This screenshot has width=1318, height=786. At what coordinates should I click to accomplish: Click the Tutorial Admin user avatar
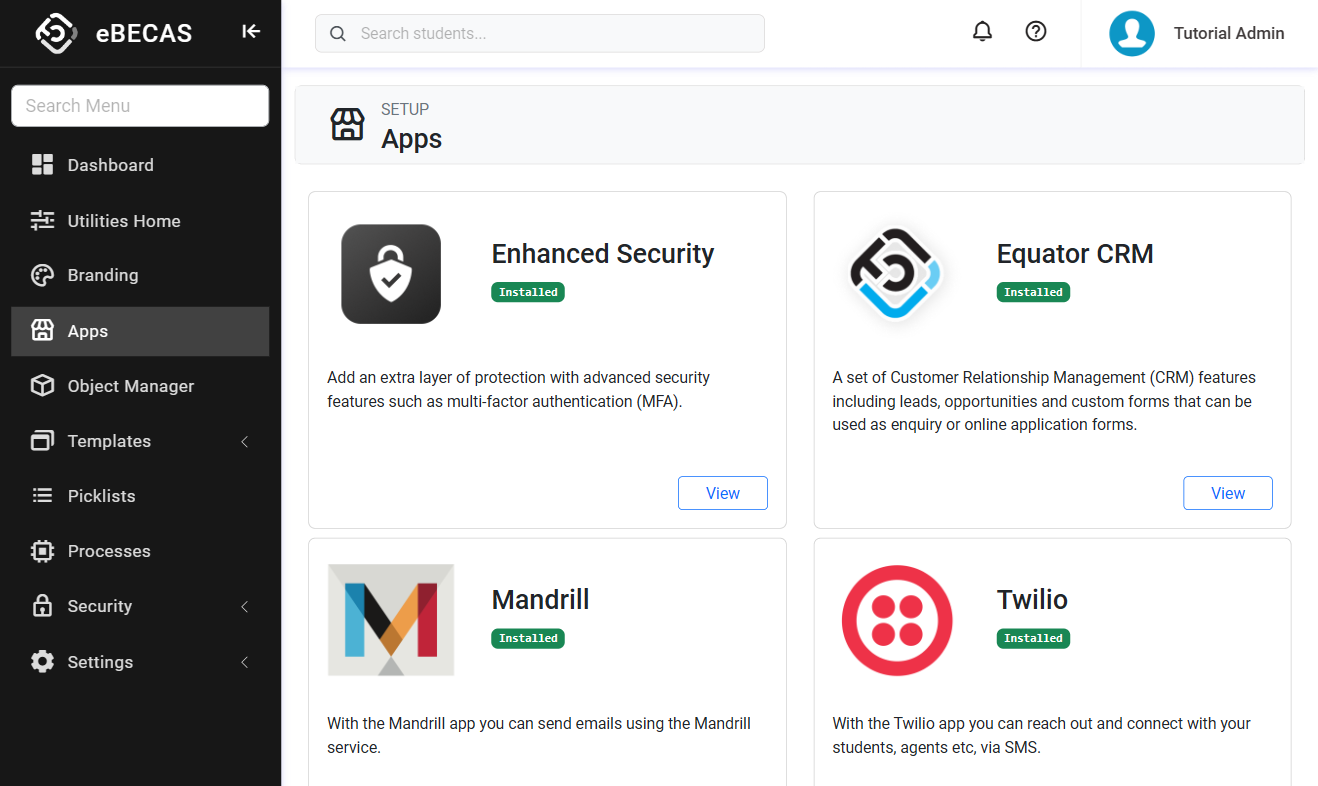coord(1132,34)
